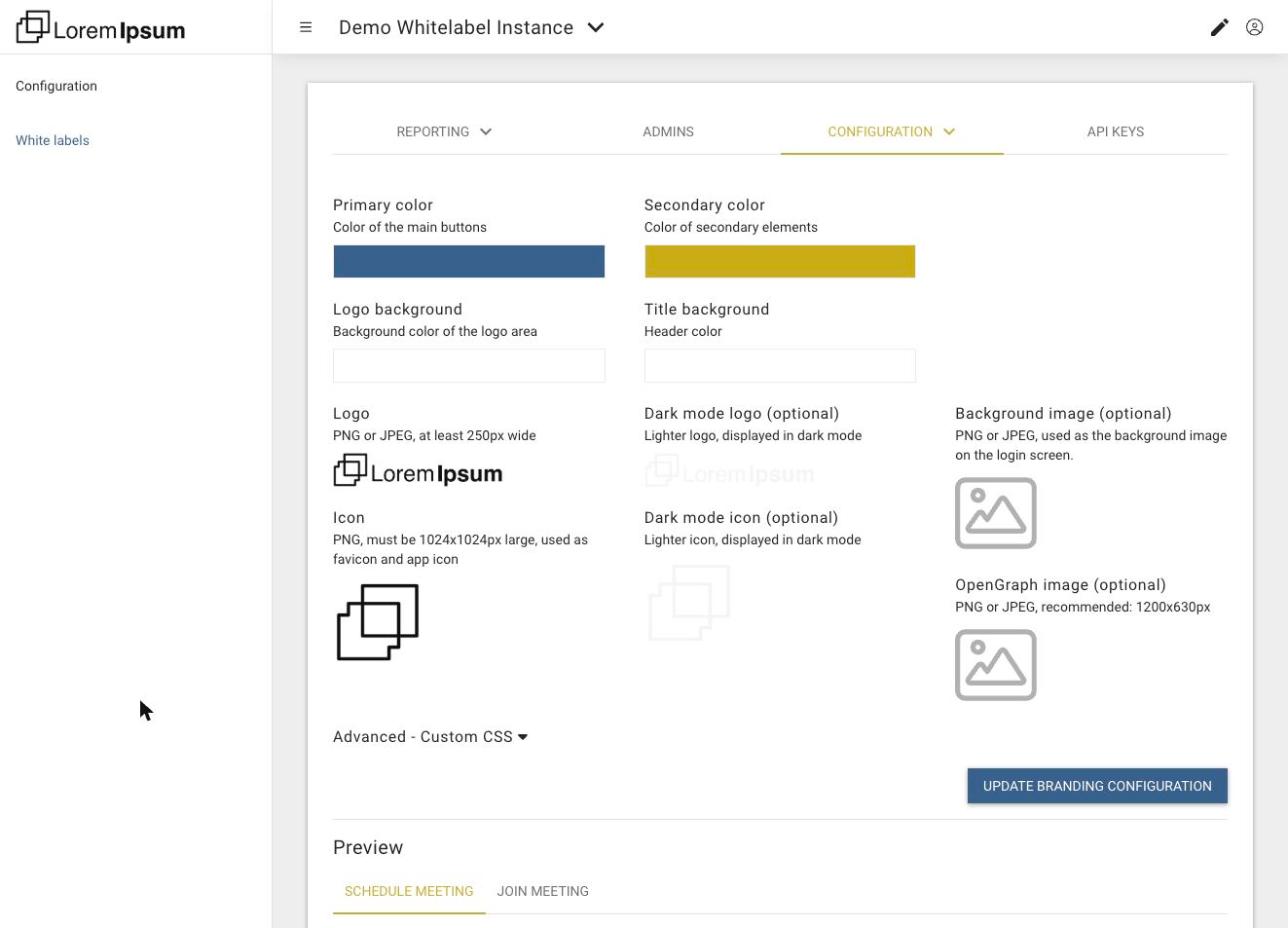Open the user account icon
This screenshot has height=928, width=1288.
(1254, 28)
